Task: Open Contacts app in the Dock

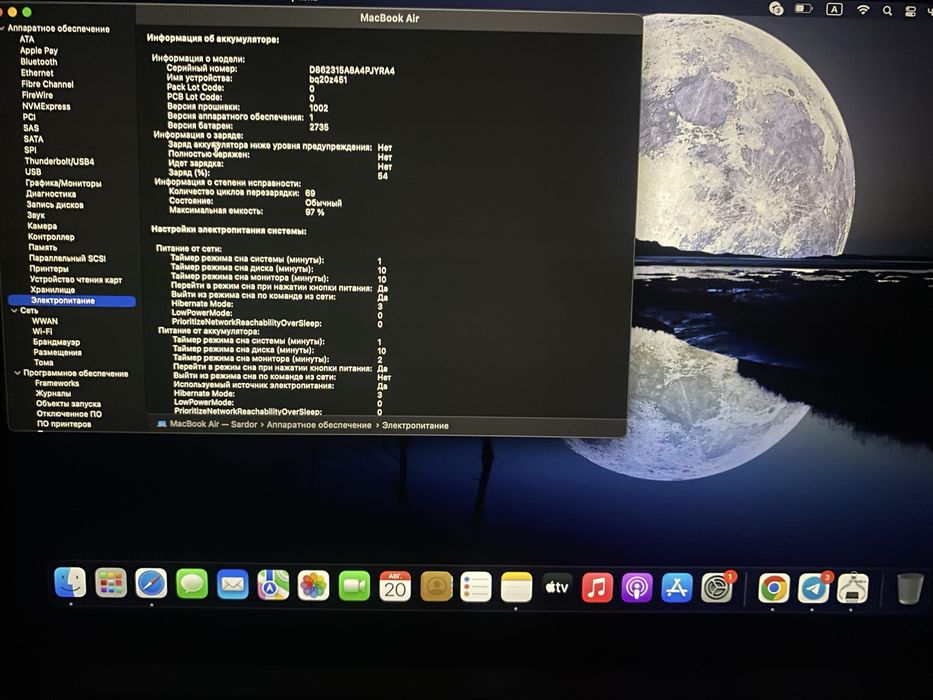Action: 436,587
